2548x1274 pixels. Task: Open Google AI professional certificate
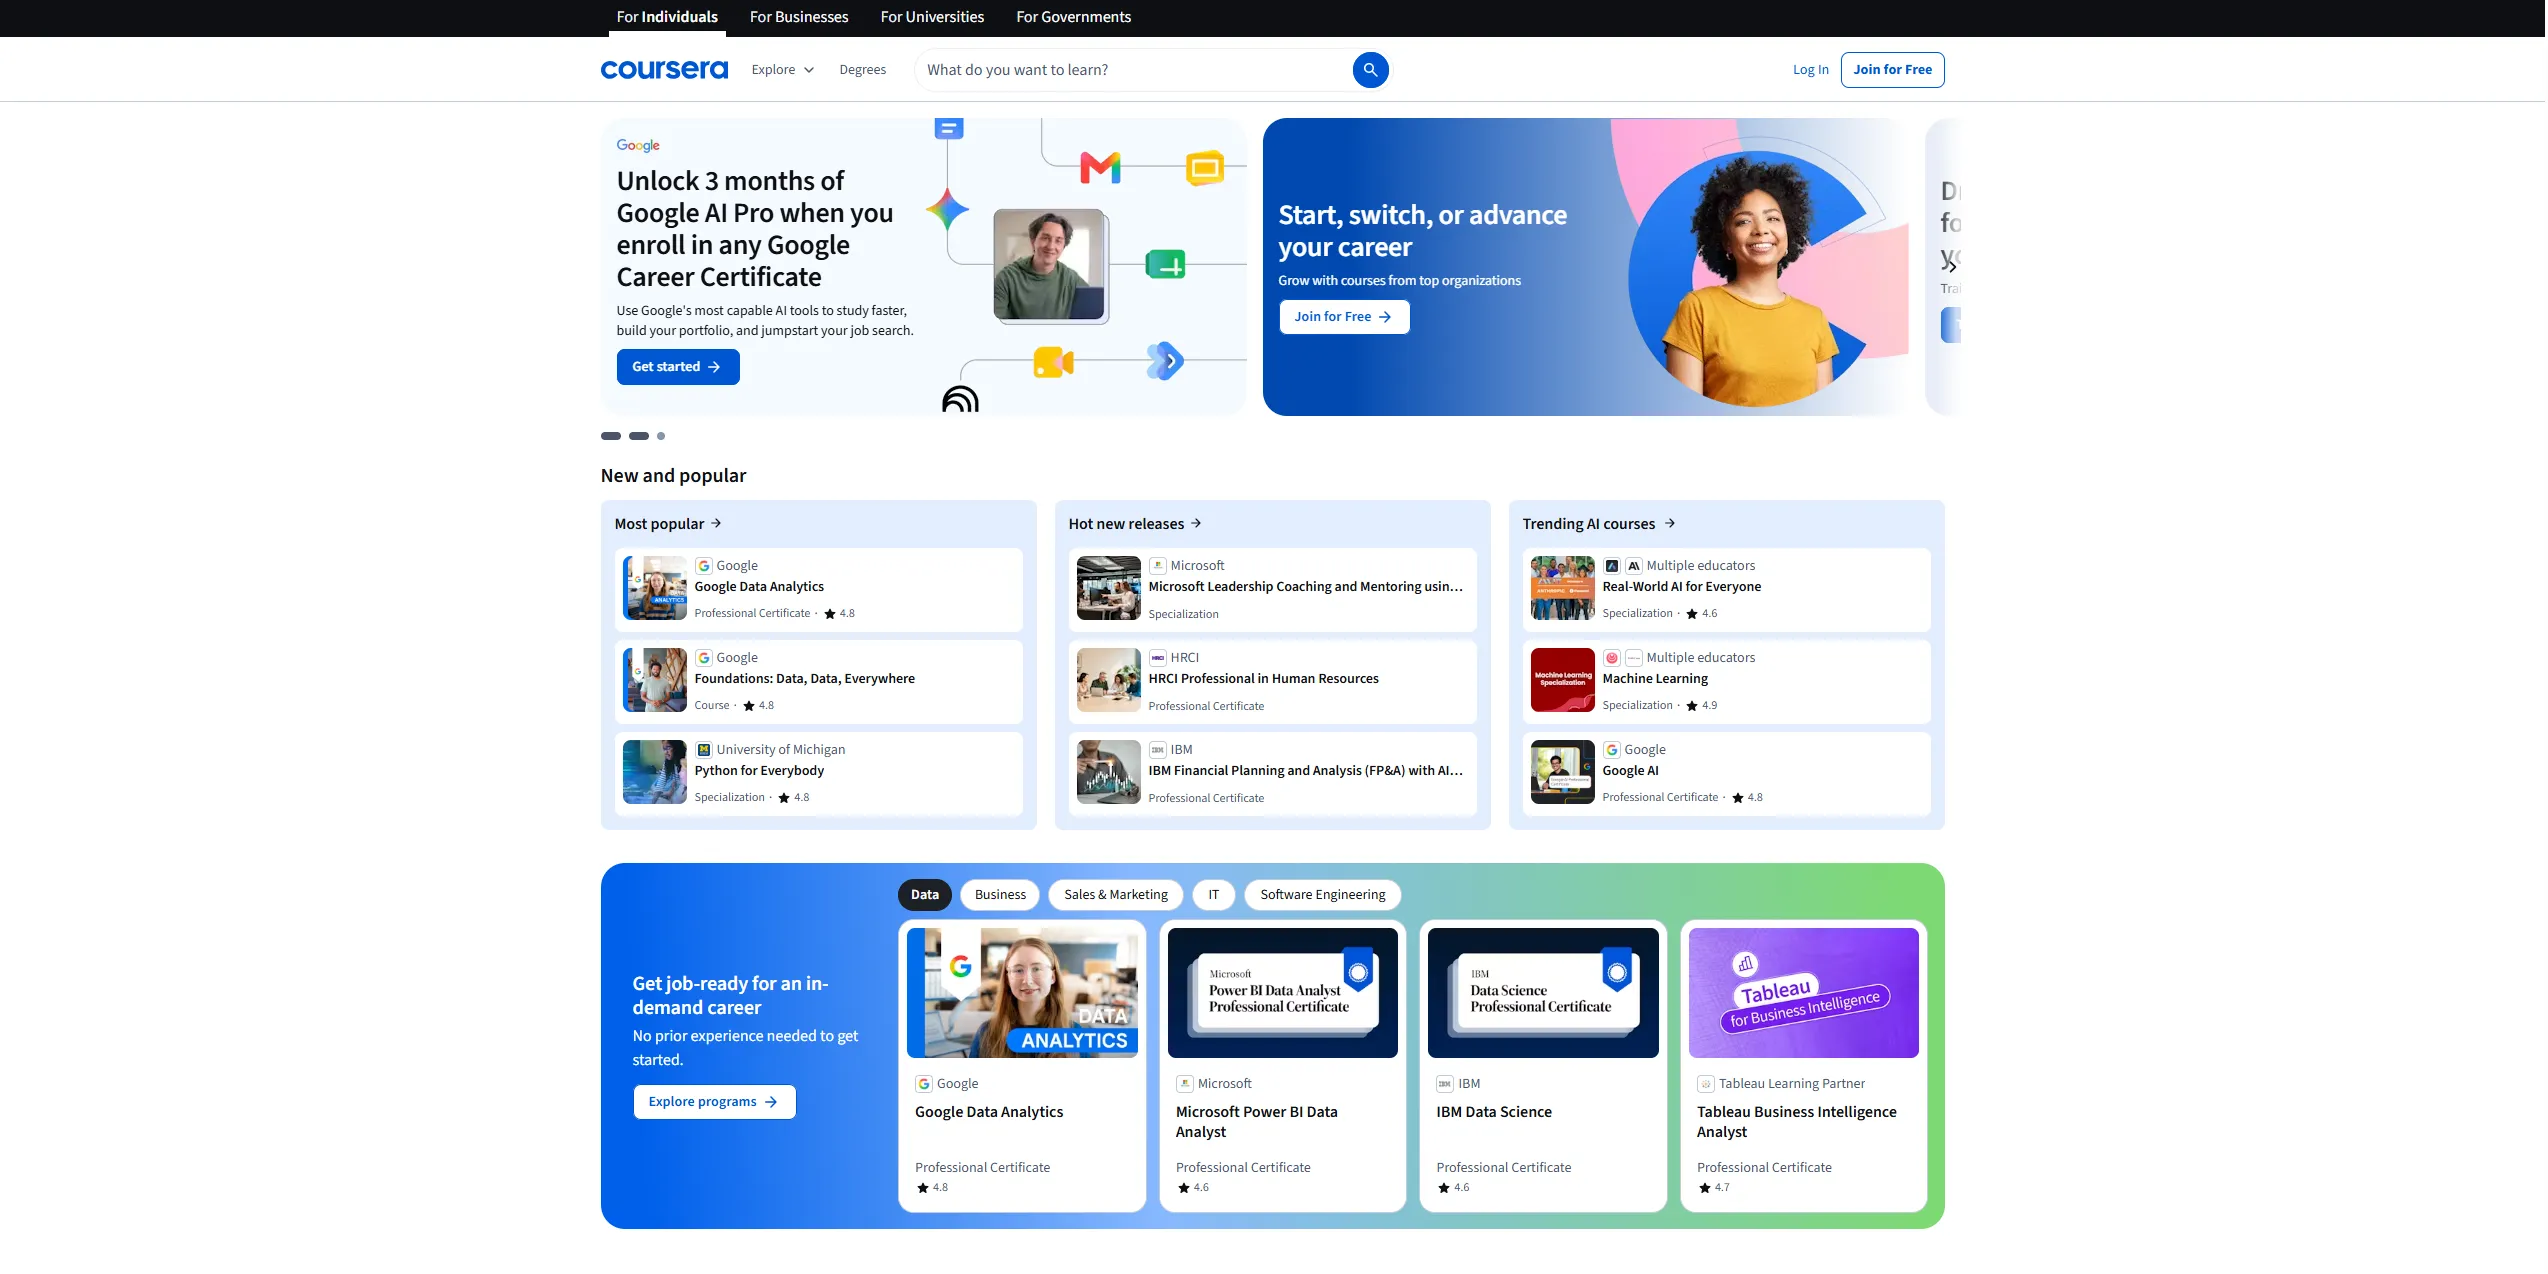1726,773
